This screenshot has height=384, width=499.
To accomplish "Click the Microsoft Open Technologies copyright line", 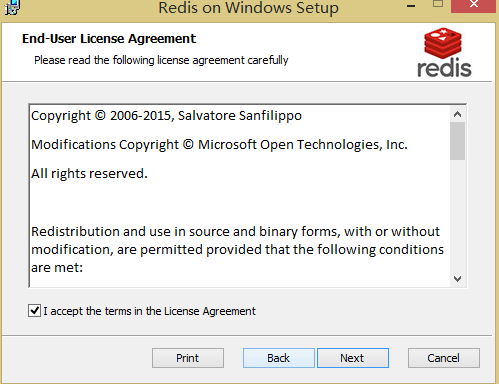I will click(x=219, y=145).
